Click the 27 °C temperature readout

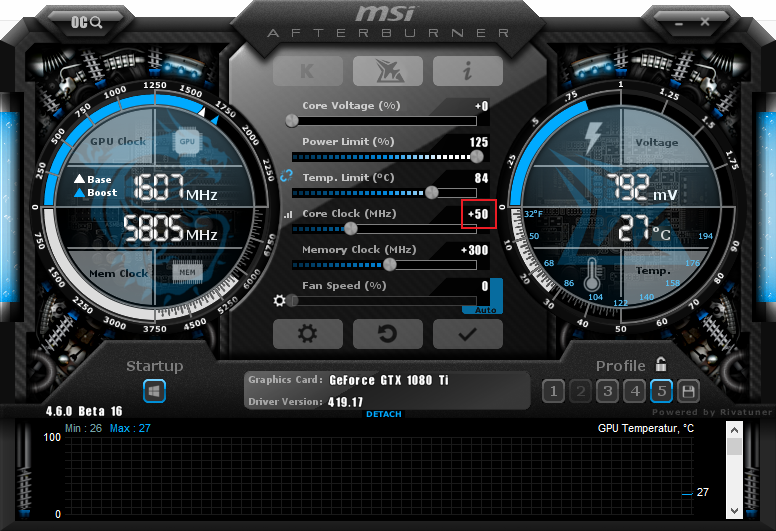644,228
